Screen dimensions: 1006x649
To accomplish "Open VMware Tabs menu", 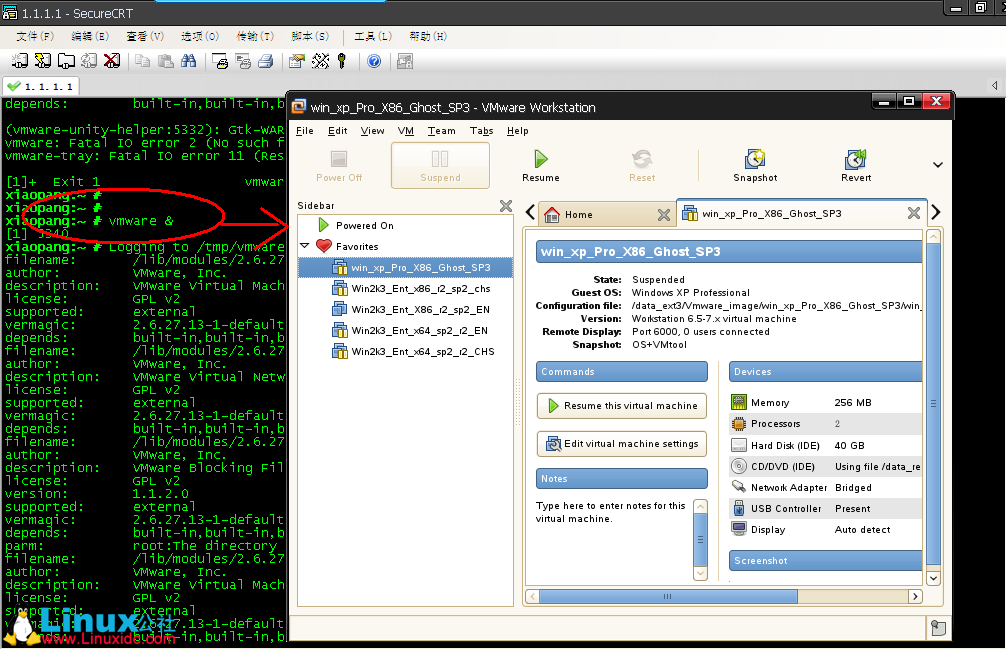I will (x=481, y=131).
